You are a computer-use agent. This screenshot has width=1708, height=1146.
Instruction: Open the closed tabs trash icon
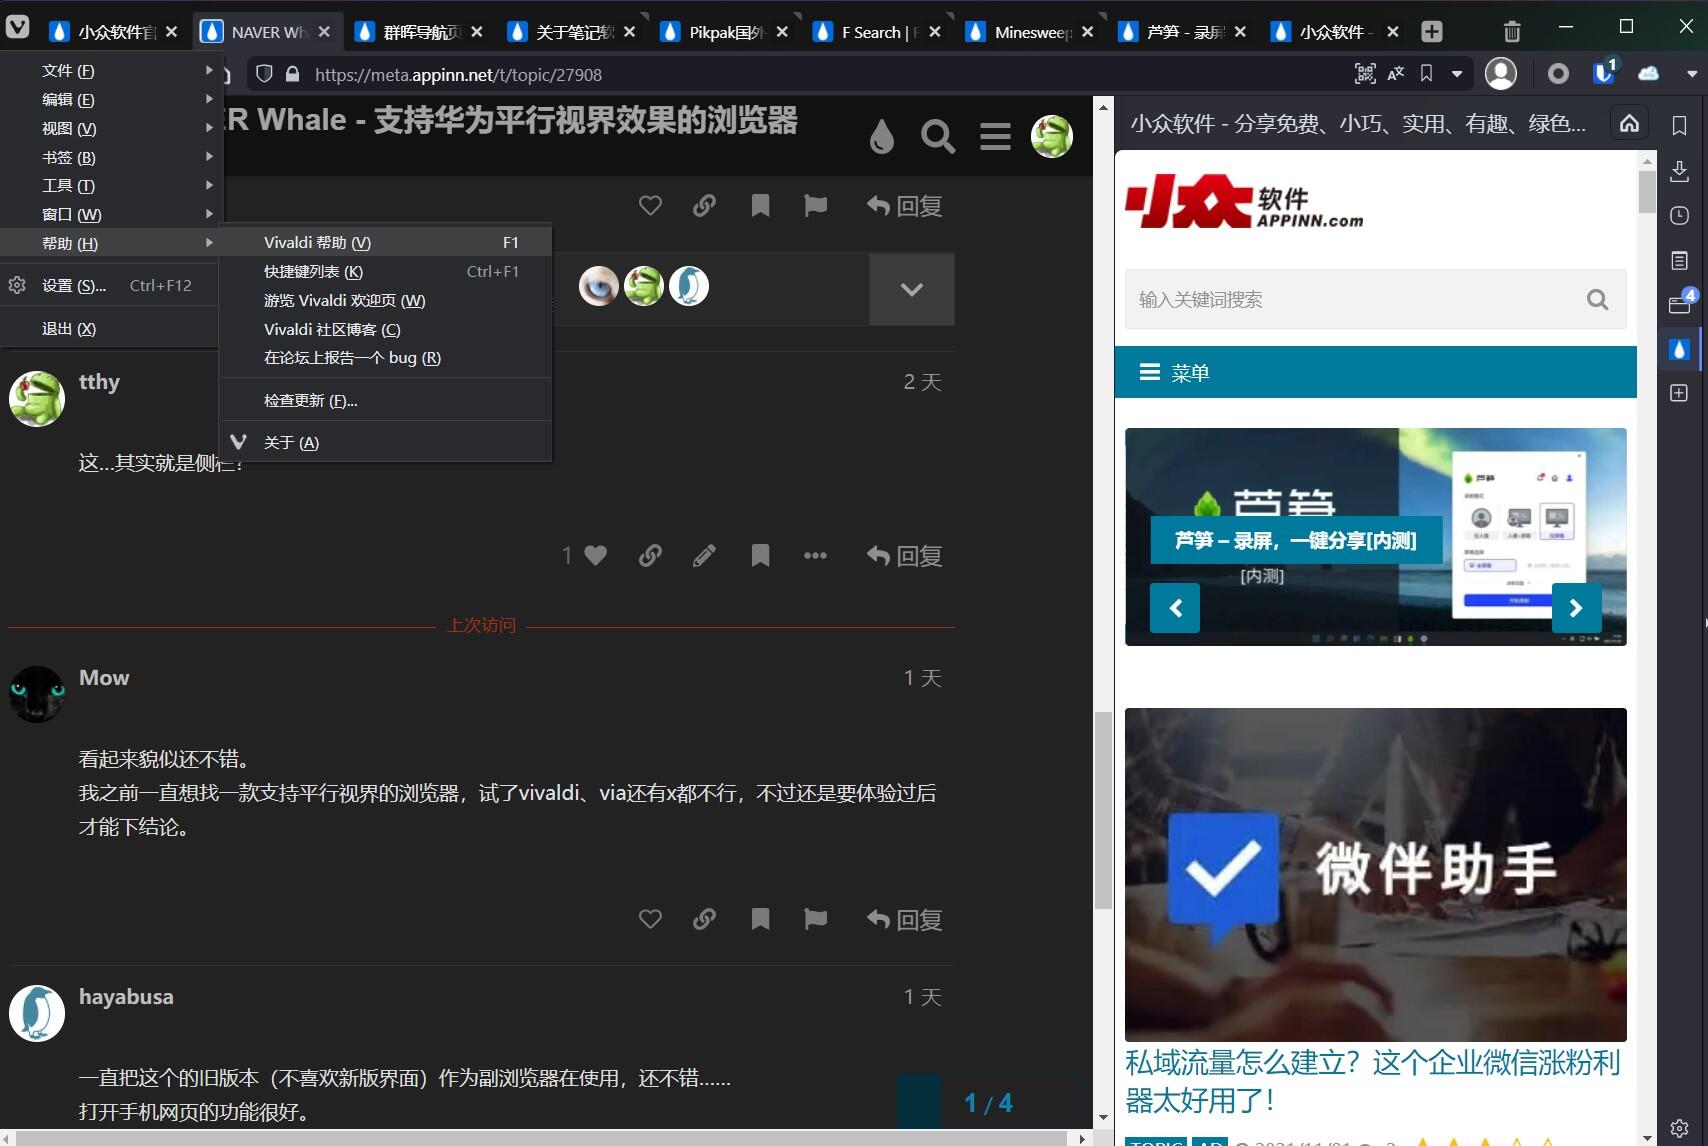pos(1512,31)
